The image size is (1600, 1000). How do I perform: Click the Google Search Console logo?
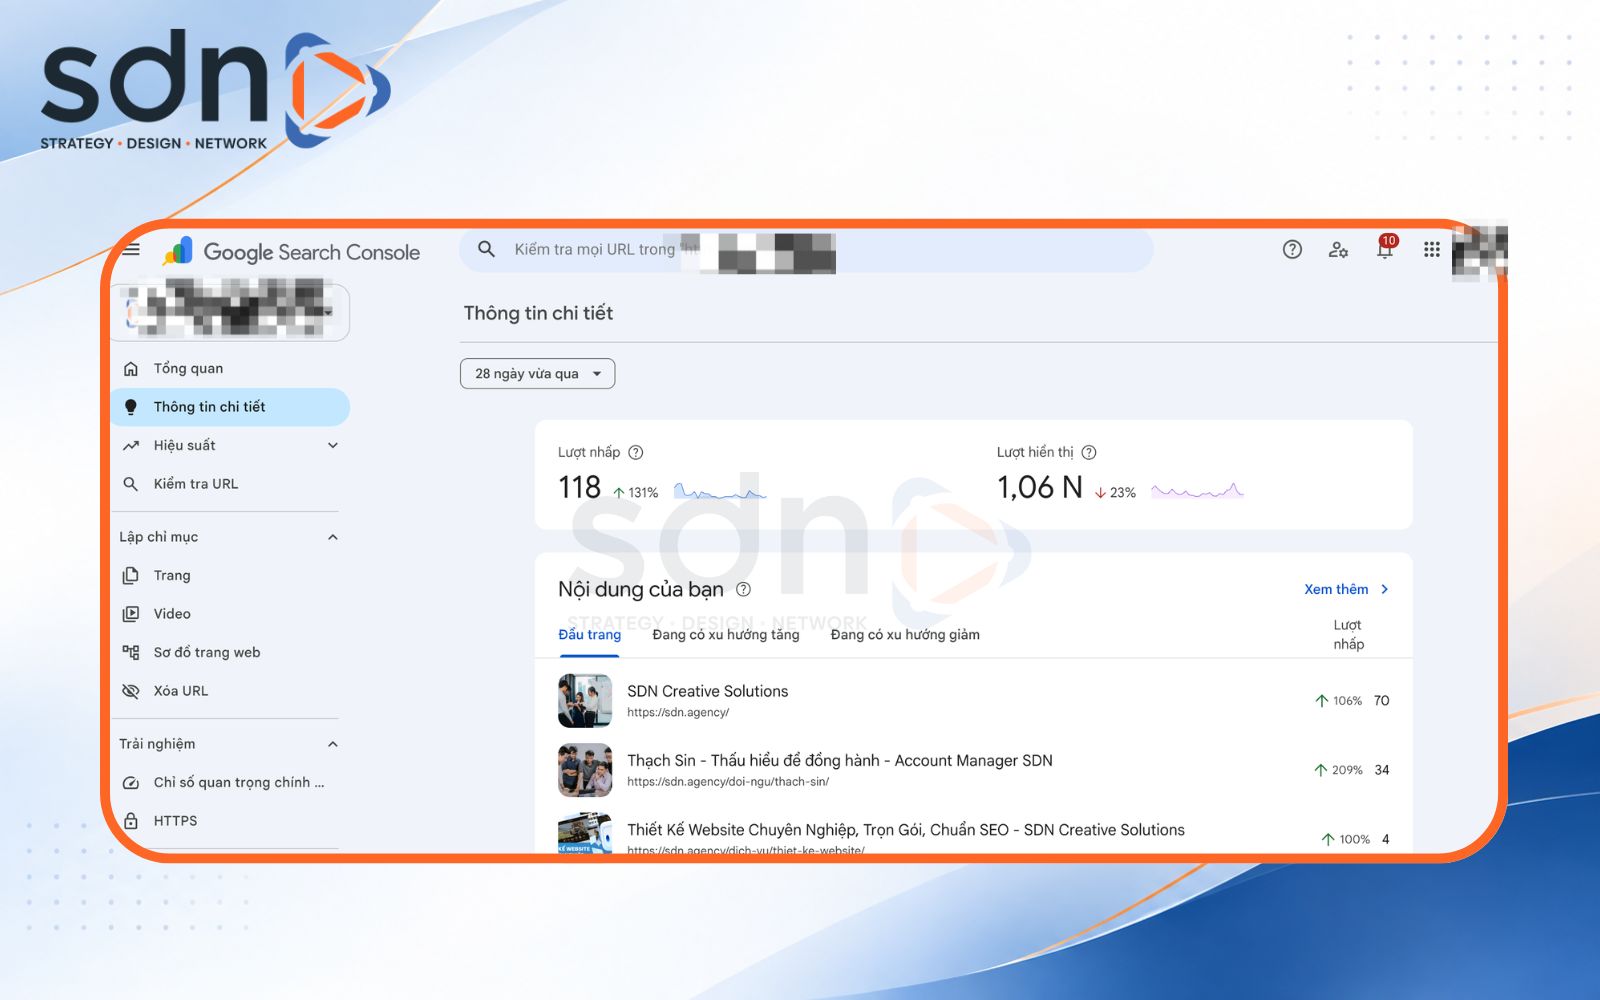click(292, 252)
